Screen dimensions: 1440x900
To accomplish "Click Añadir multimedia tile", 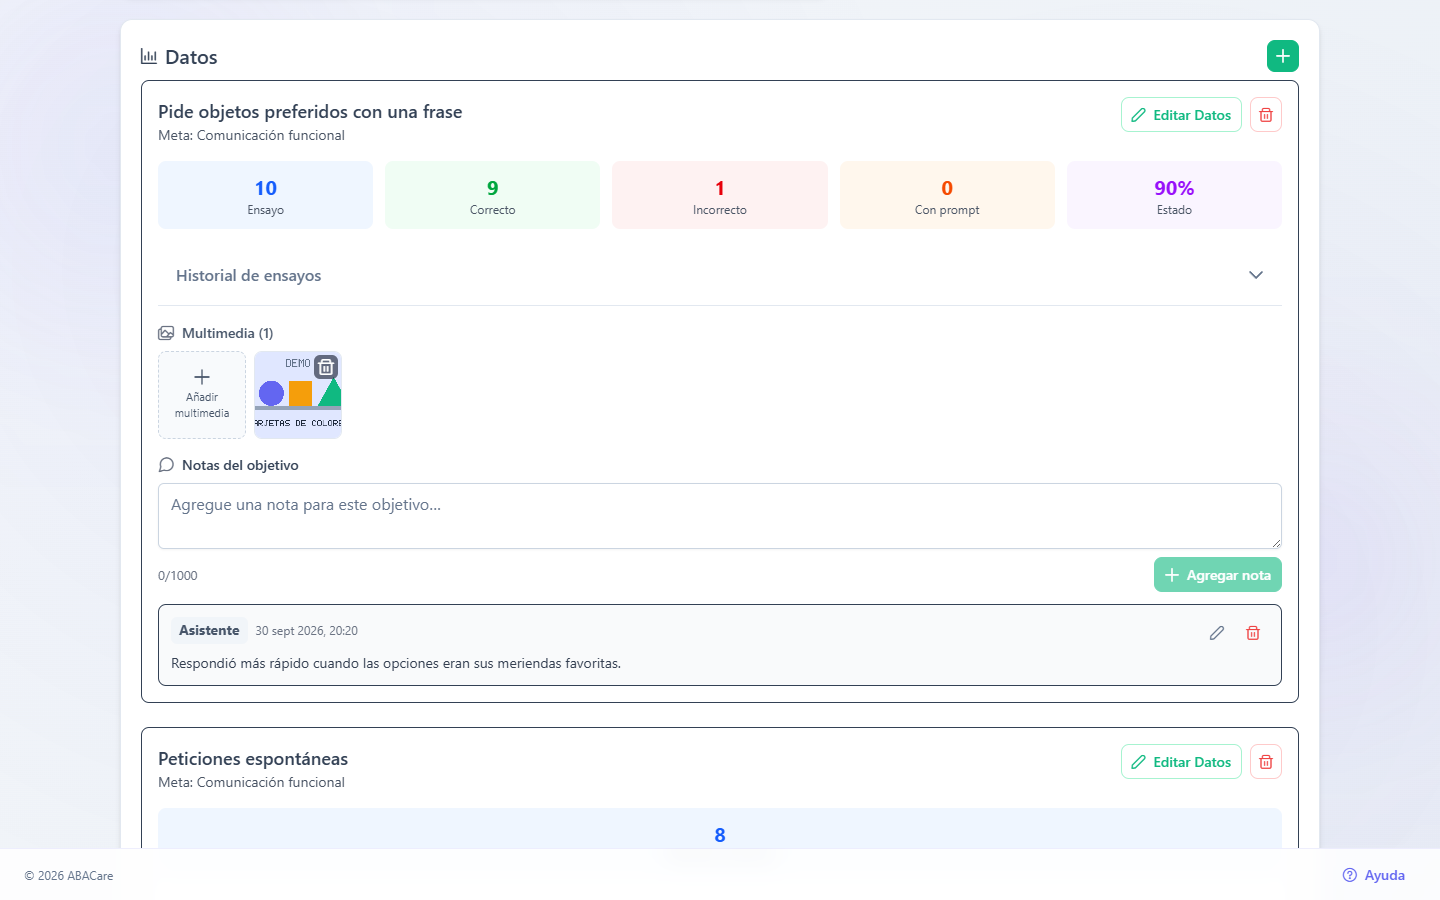I will pos(202,395).
